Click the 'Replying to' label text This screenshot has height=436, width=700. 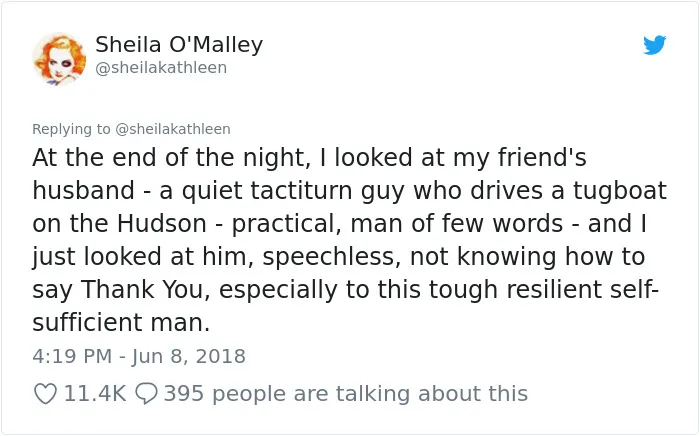71,129
